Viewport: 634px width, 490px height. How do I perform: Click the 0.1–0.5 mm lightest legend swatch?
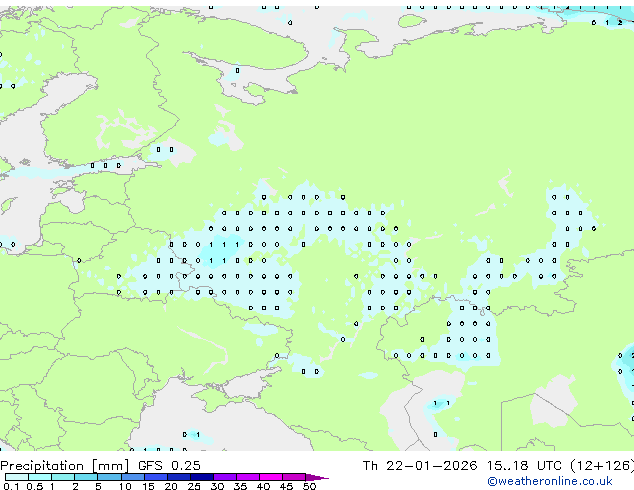(17, 477)
